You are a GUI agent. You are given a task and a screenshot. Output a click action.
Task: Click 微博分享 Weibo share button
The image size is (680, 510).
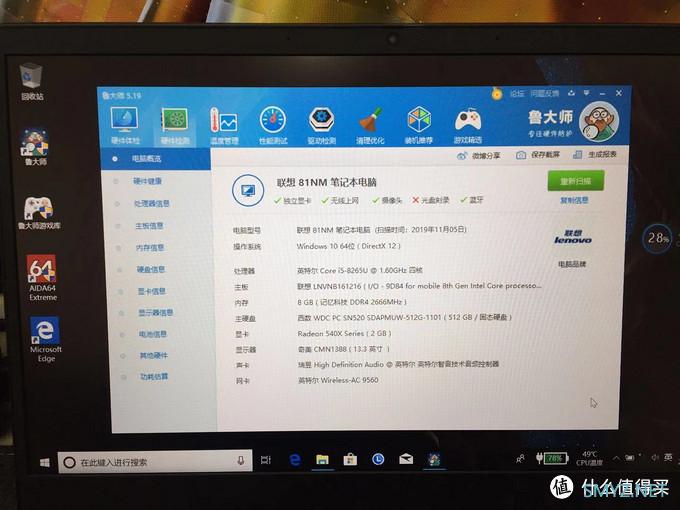pos(479,156)
